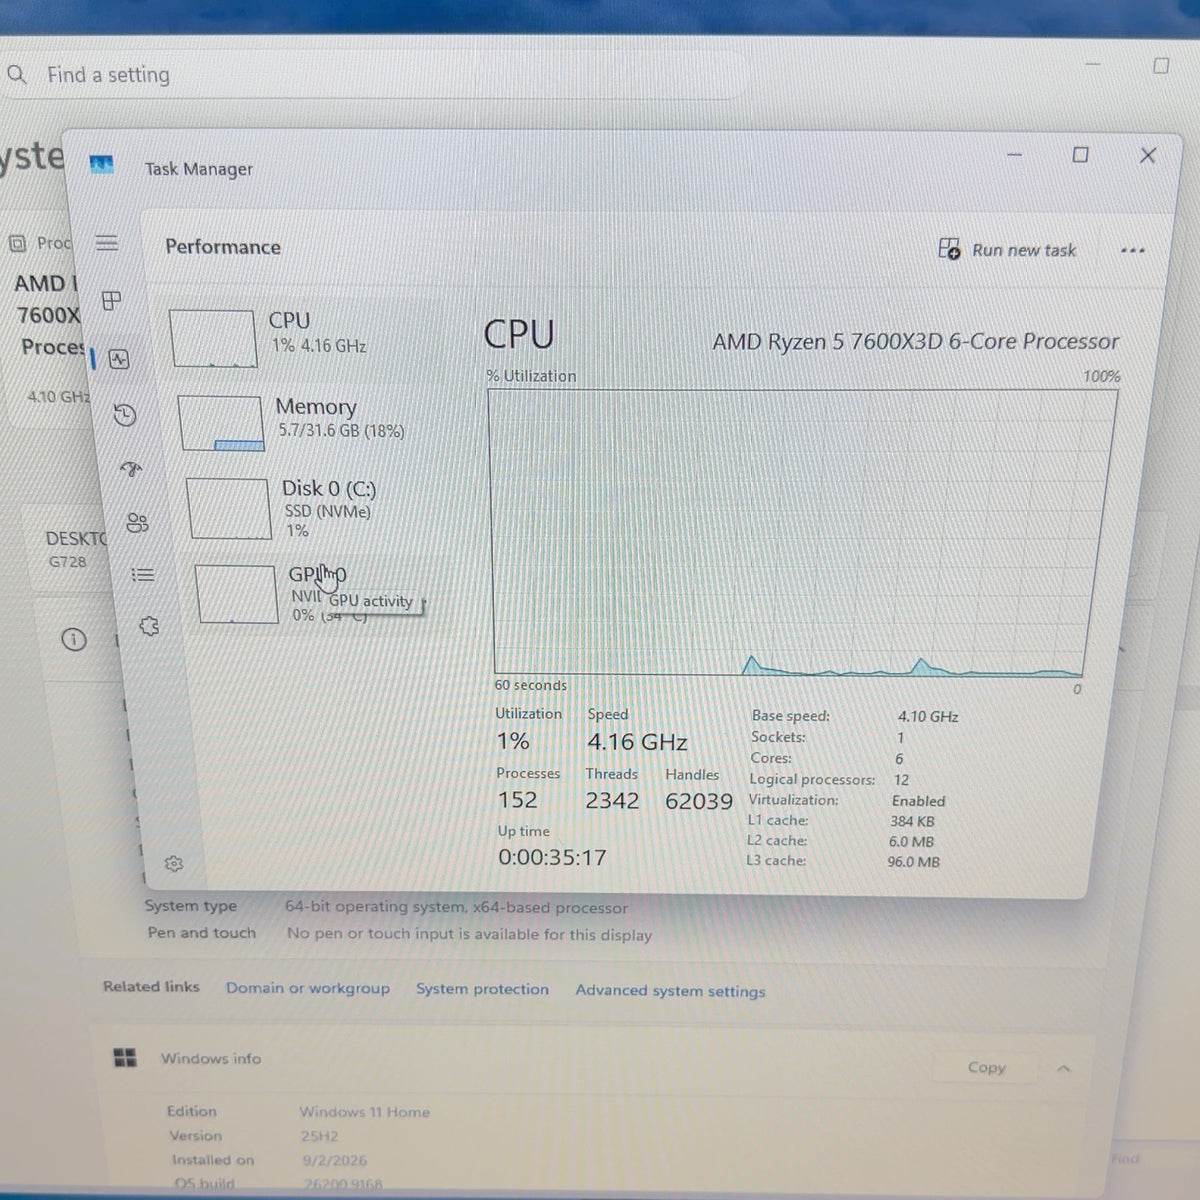Open Advanced system settings link
The image size is (1200, 1200).
670,991
